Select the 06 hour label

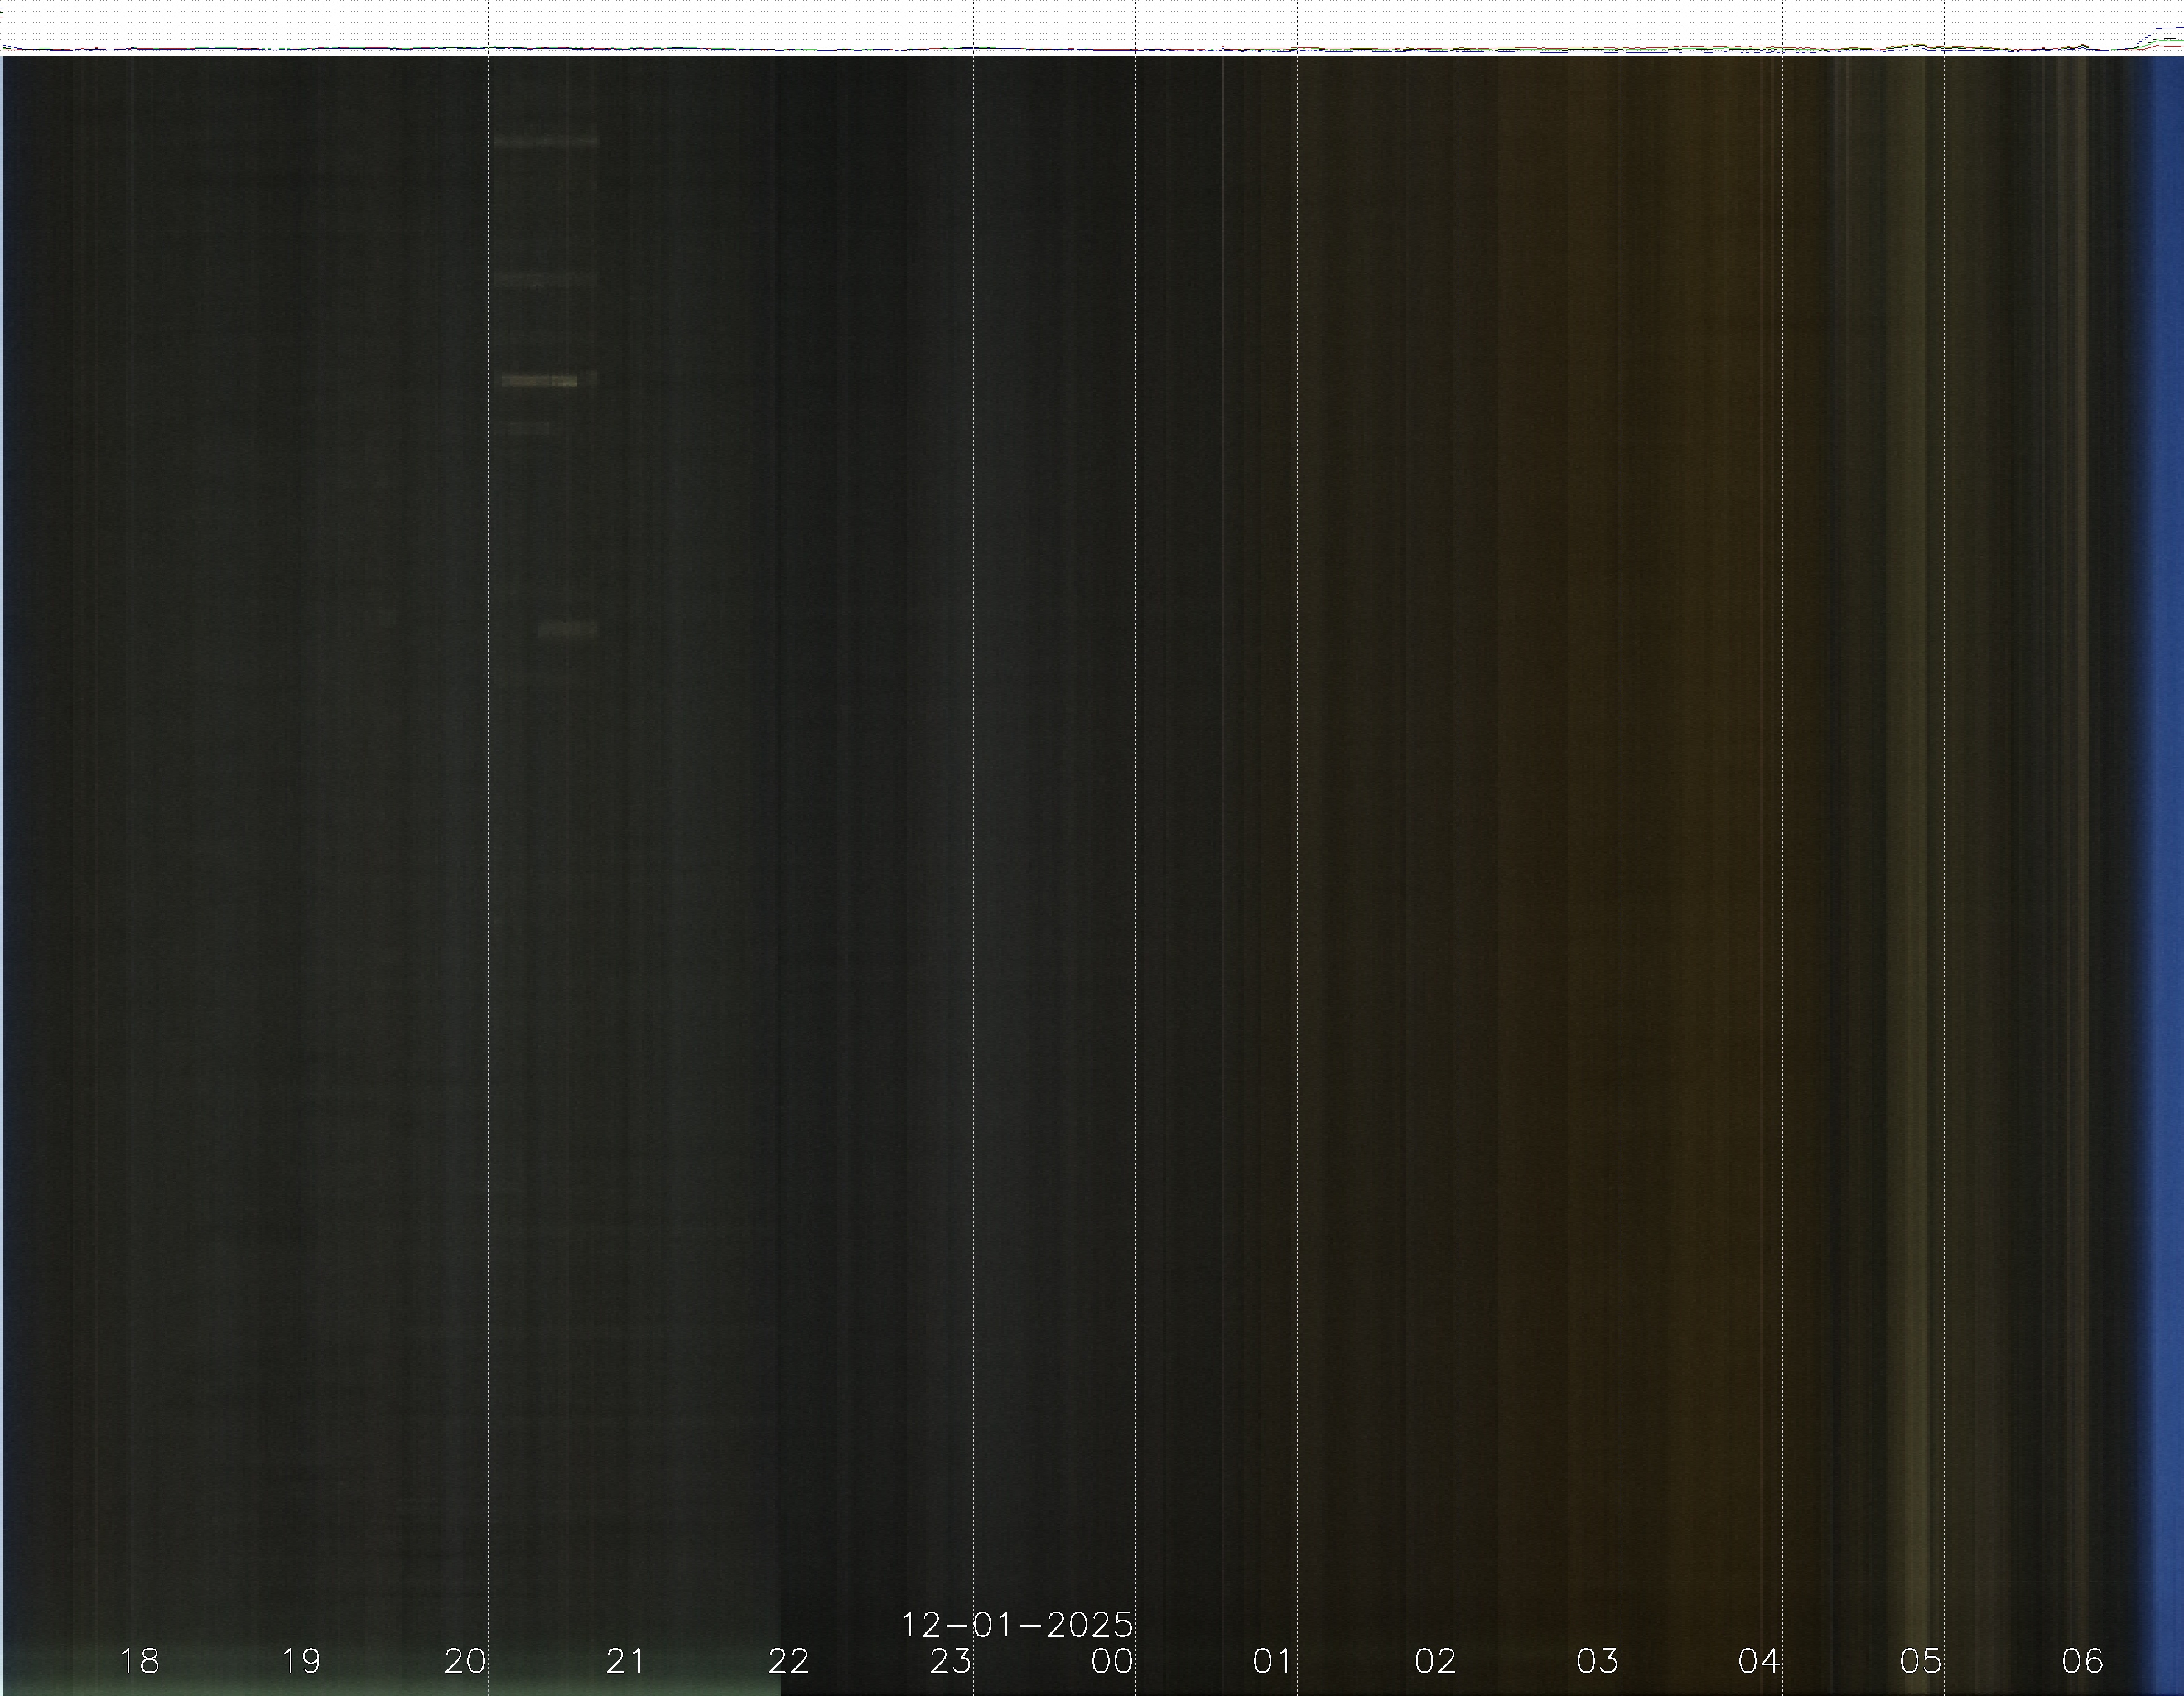[x=2083, y=1661]
